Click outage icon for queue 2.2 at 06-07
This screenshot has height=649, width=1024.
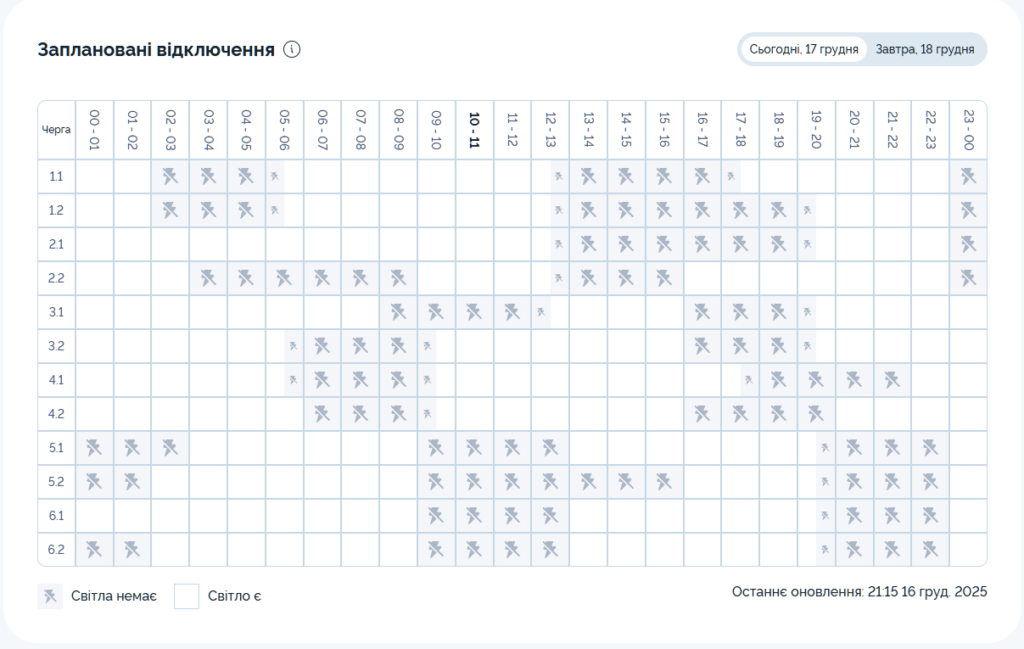(x=322, y=278)
